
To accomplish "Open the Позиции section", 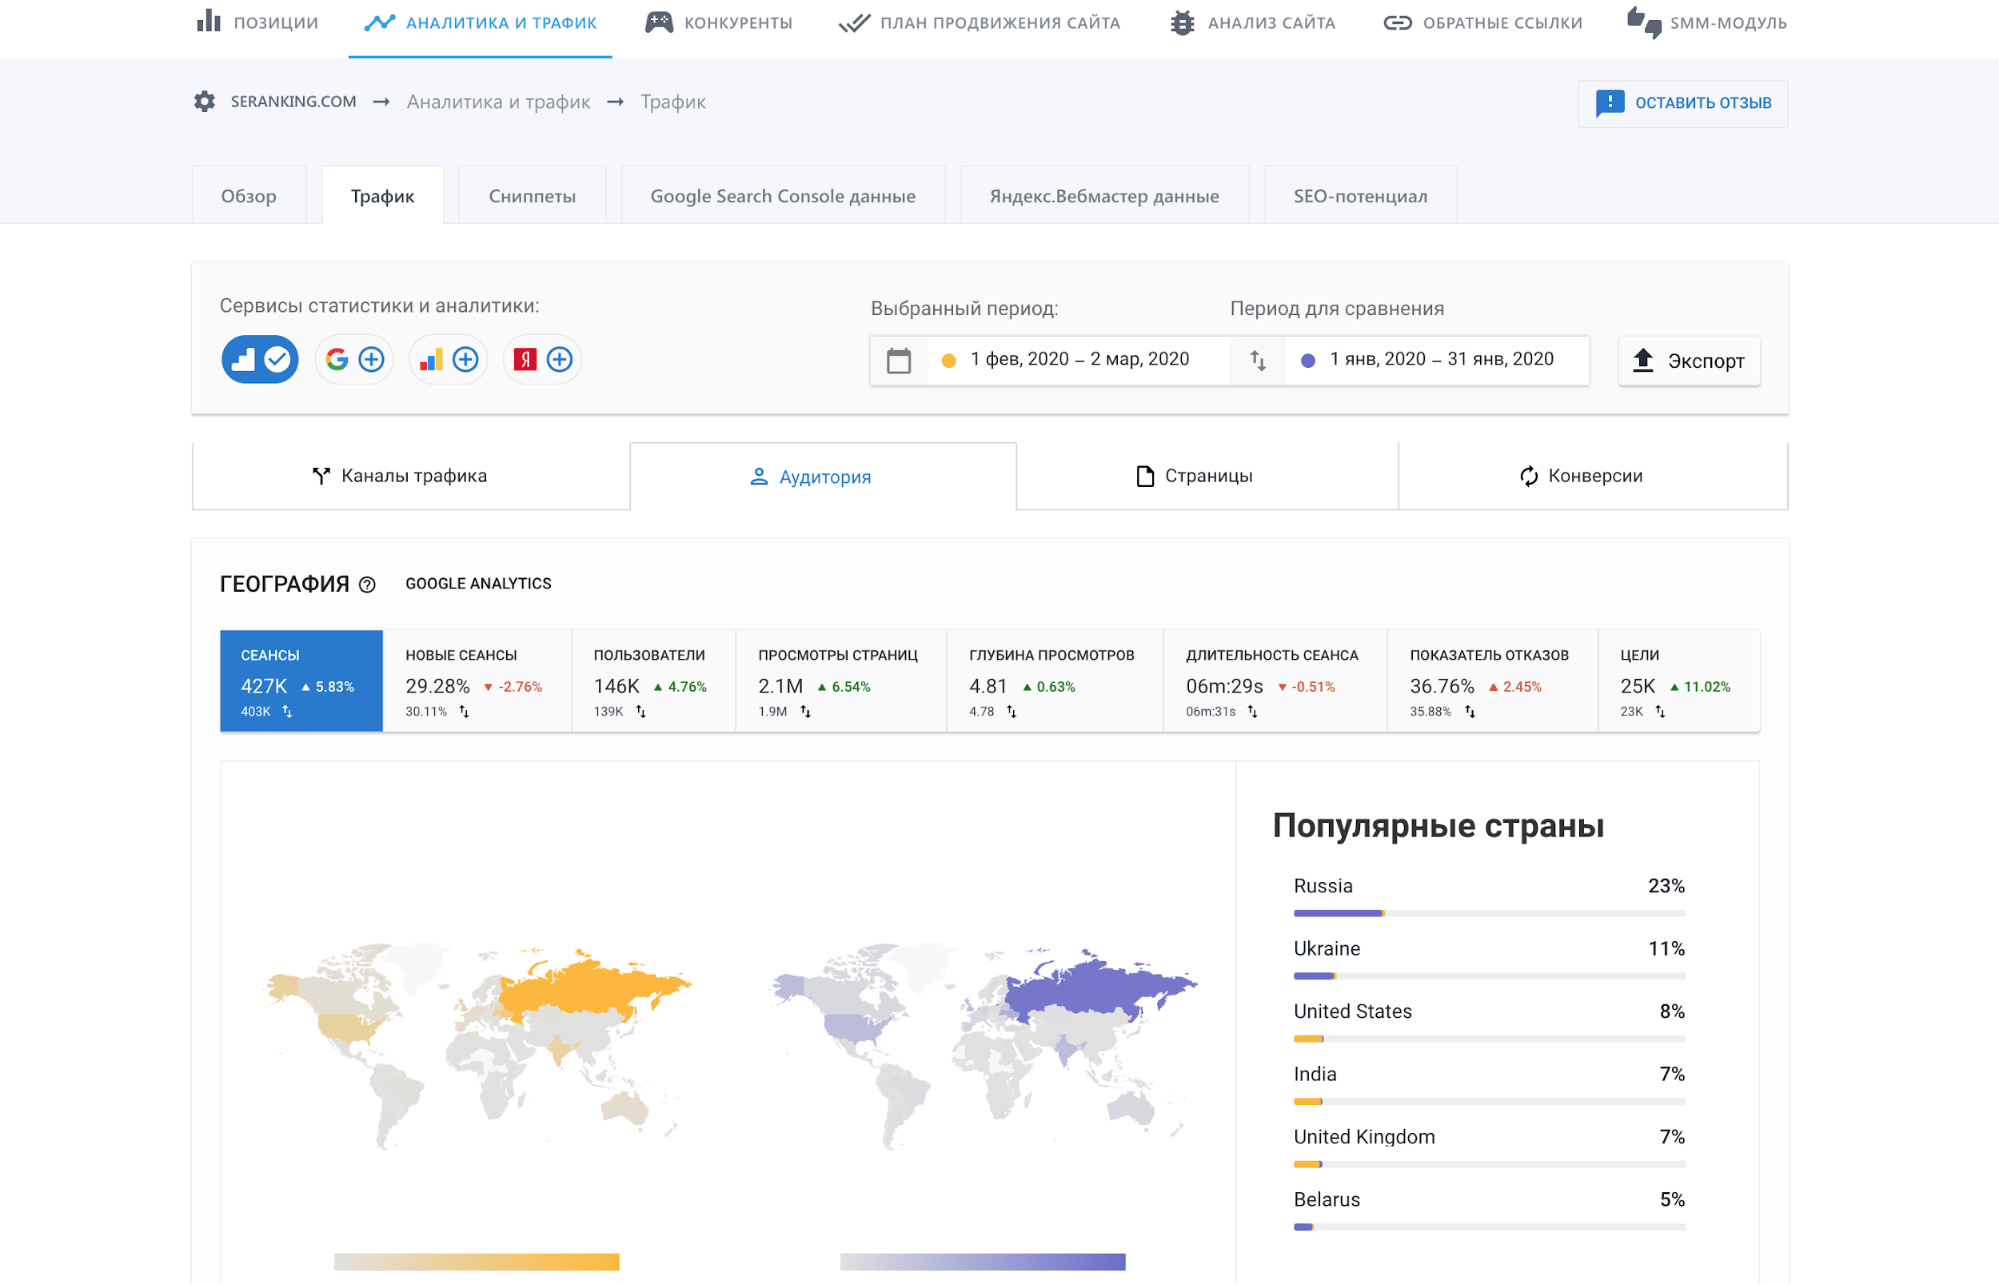I will (258, 22).
